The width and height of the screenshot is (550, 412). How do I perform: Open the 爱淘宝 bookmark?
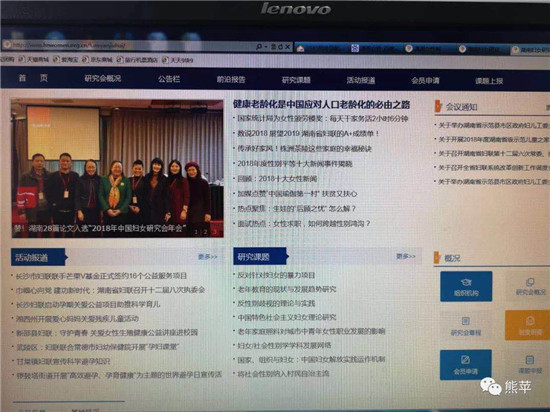pos(65,60)
